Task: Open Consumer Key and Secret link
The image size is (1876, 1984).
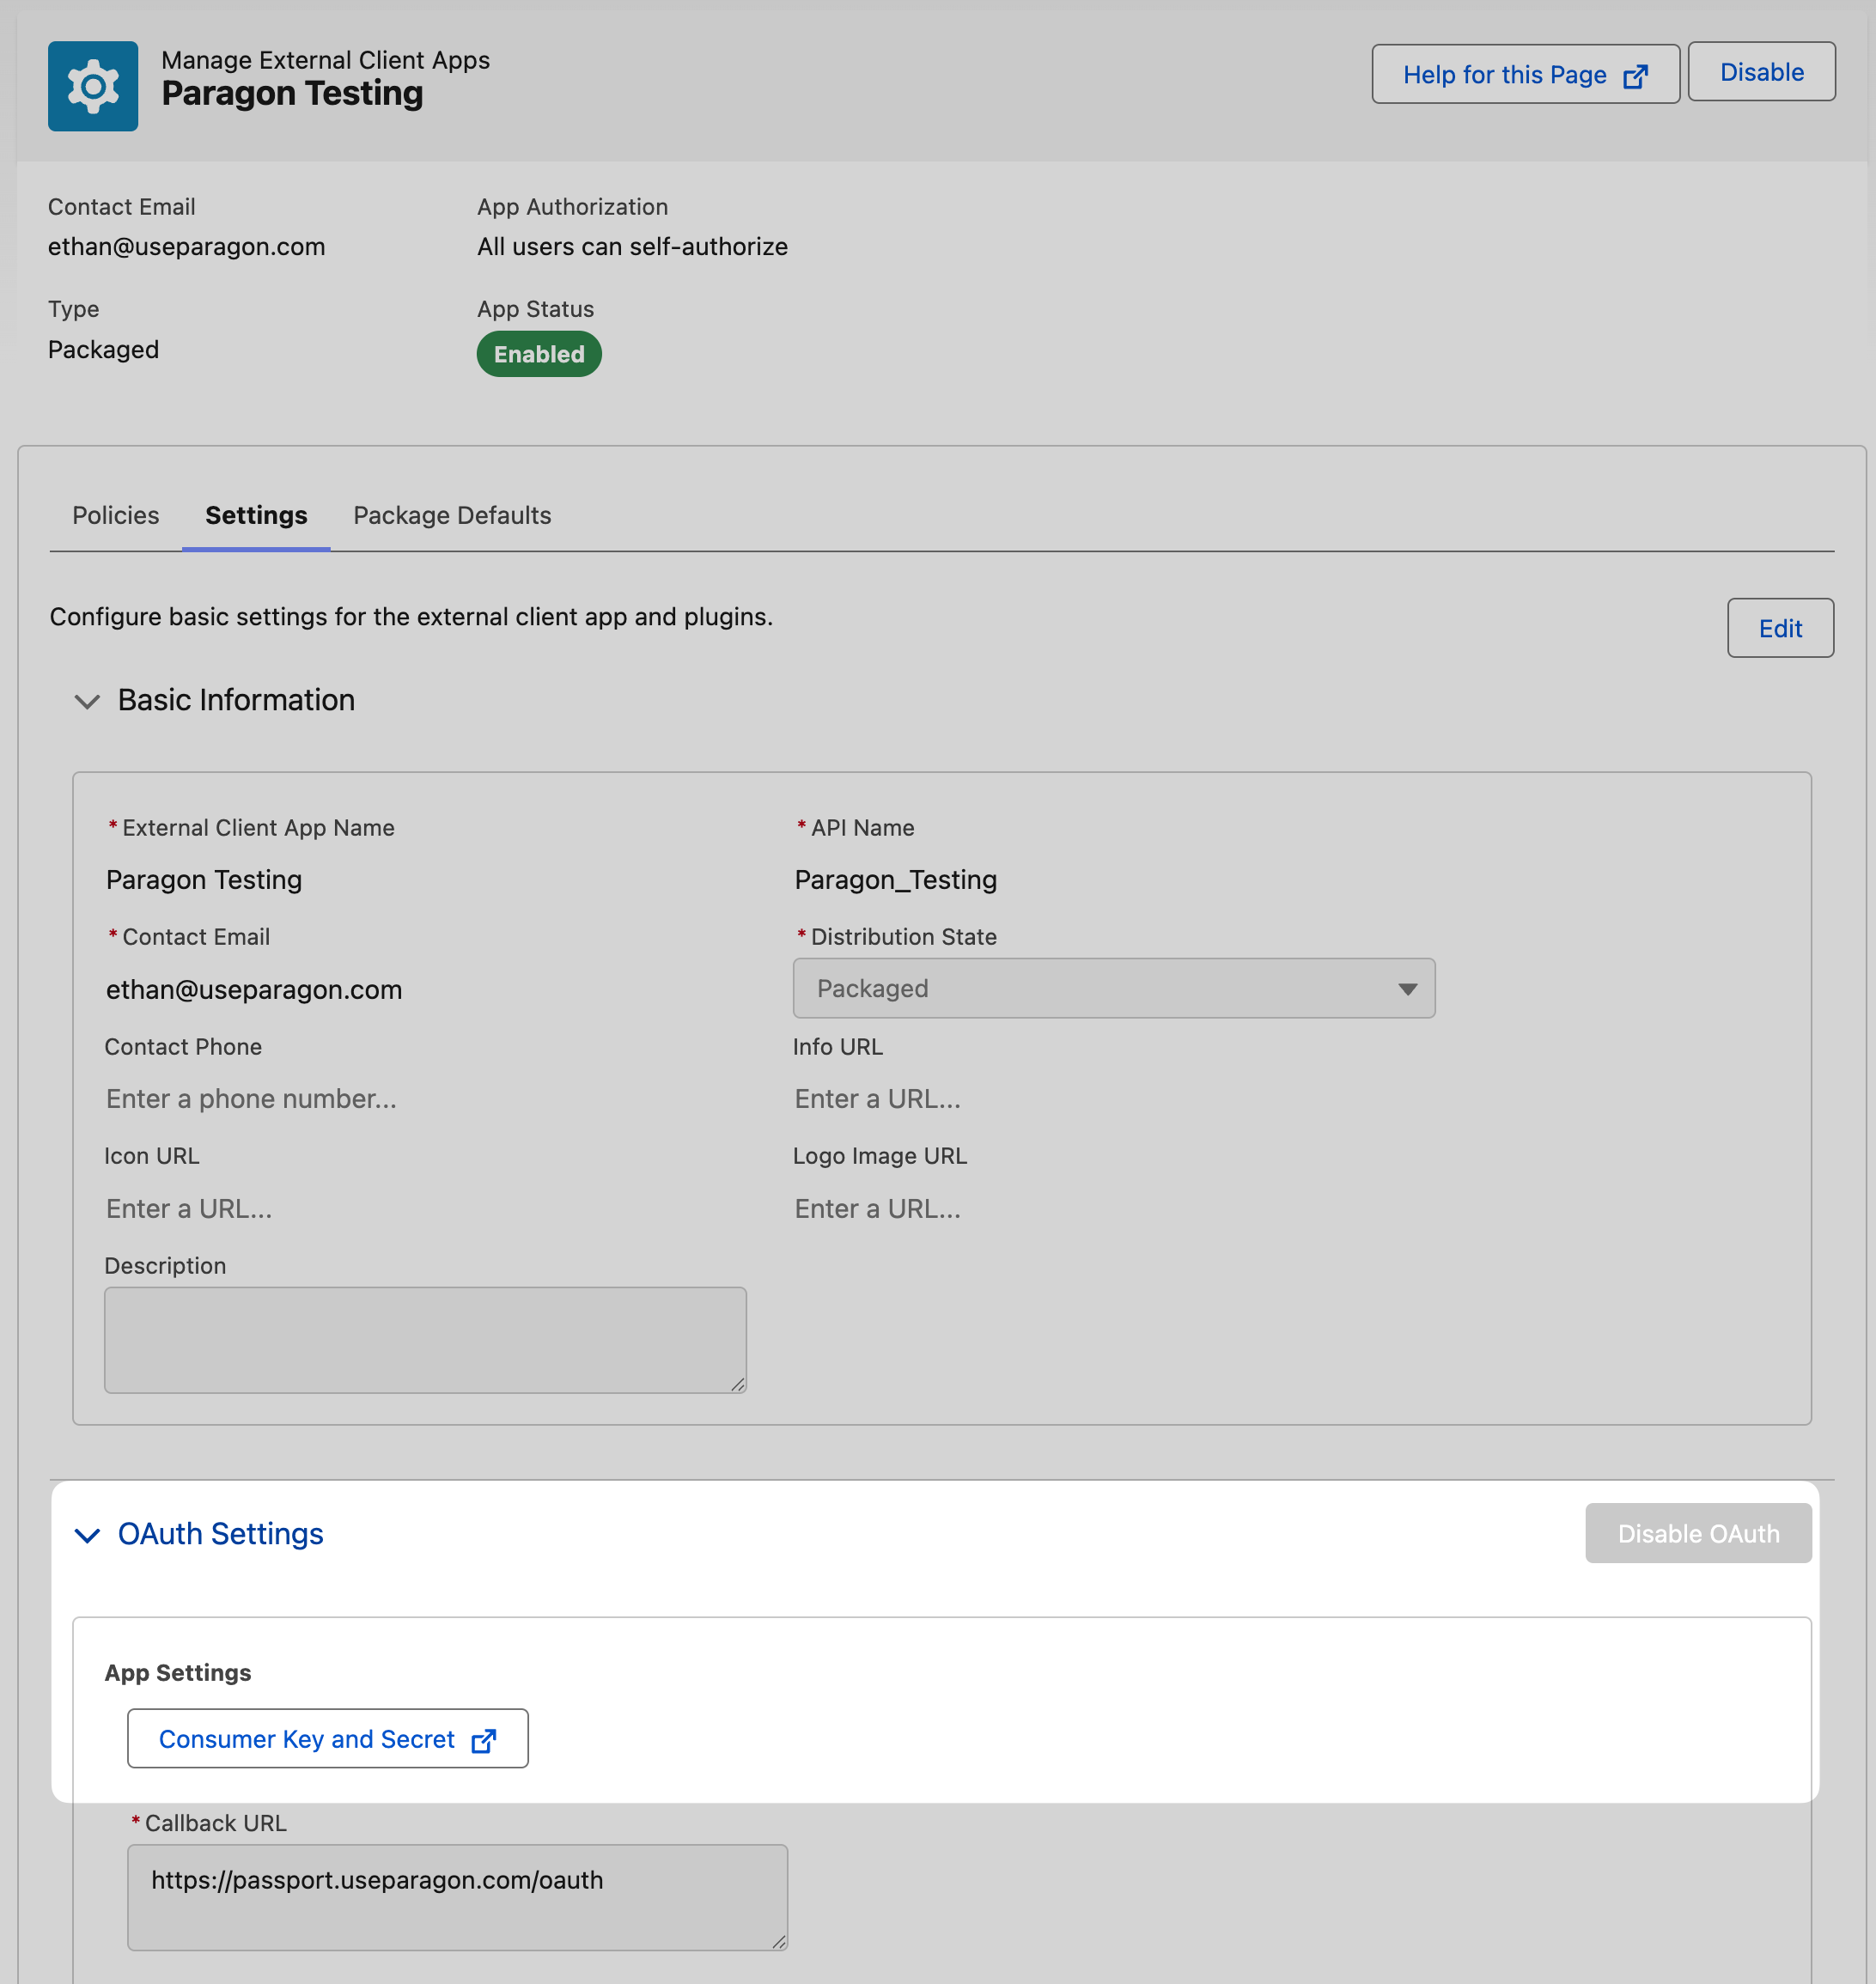Action: (307, 1739)
